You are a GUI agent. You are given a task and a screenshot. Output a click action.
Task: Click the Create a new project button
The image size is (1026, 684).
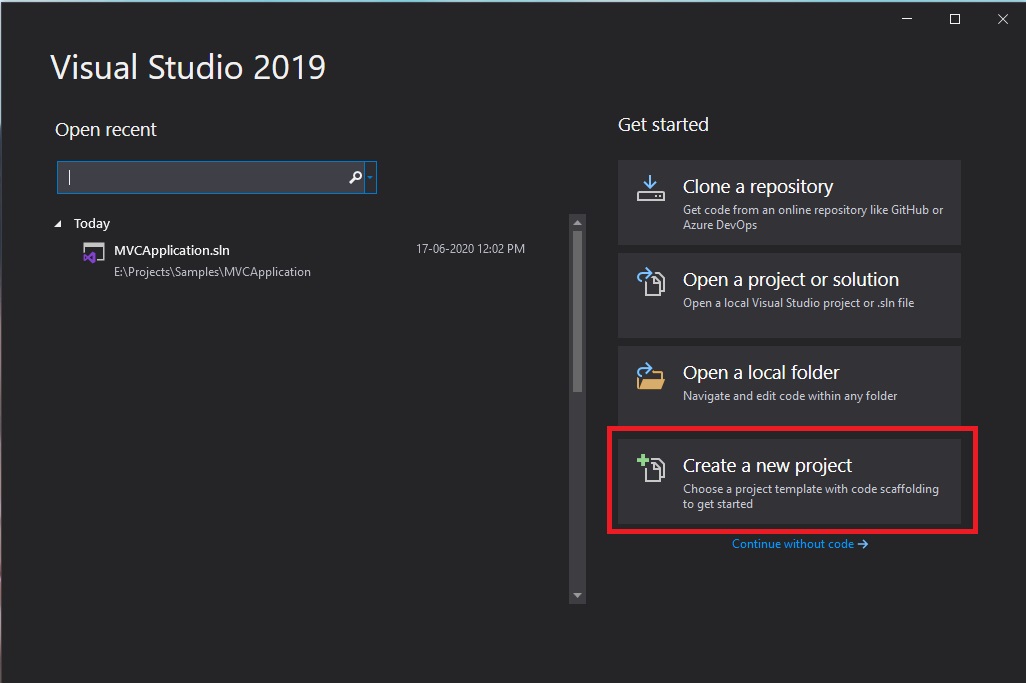[789, 481]
